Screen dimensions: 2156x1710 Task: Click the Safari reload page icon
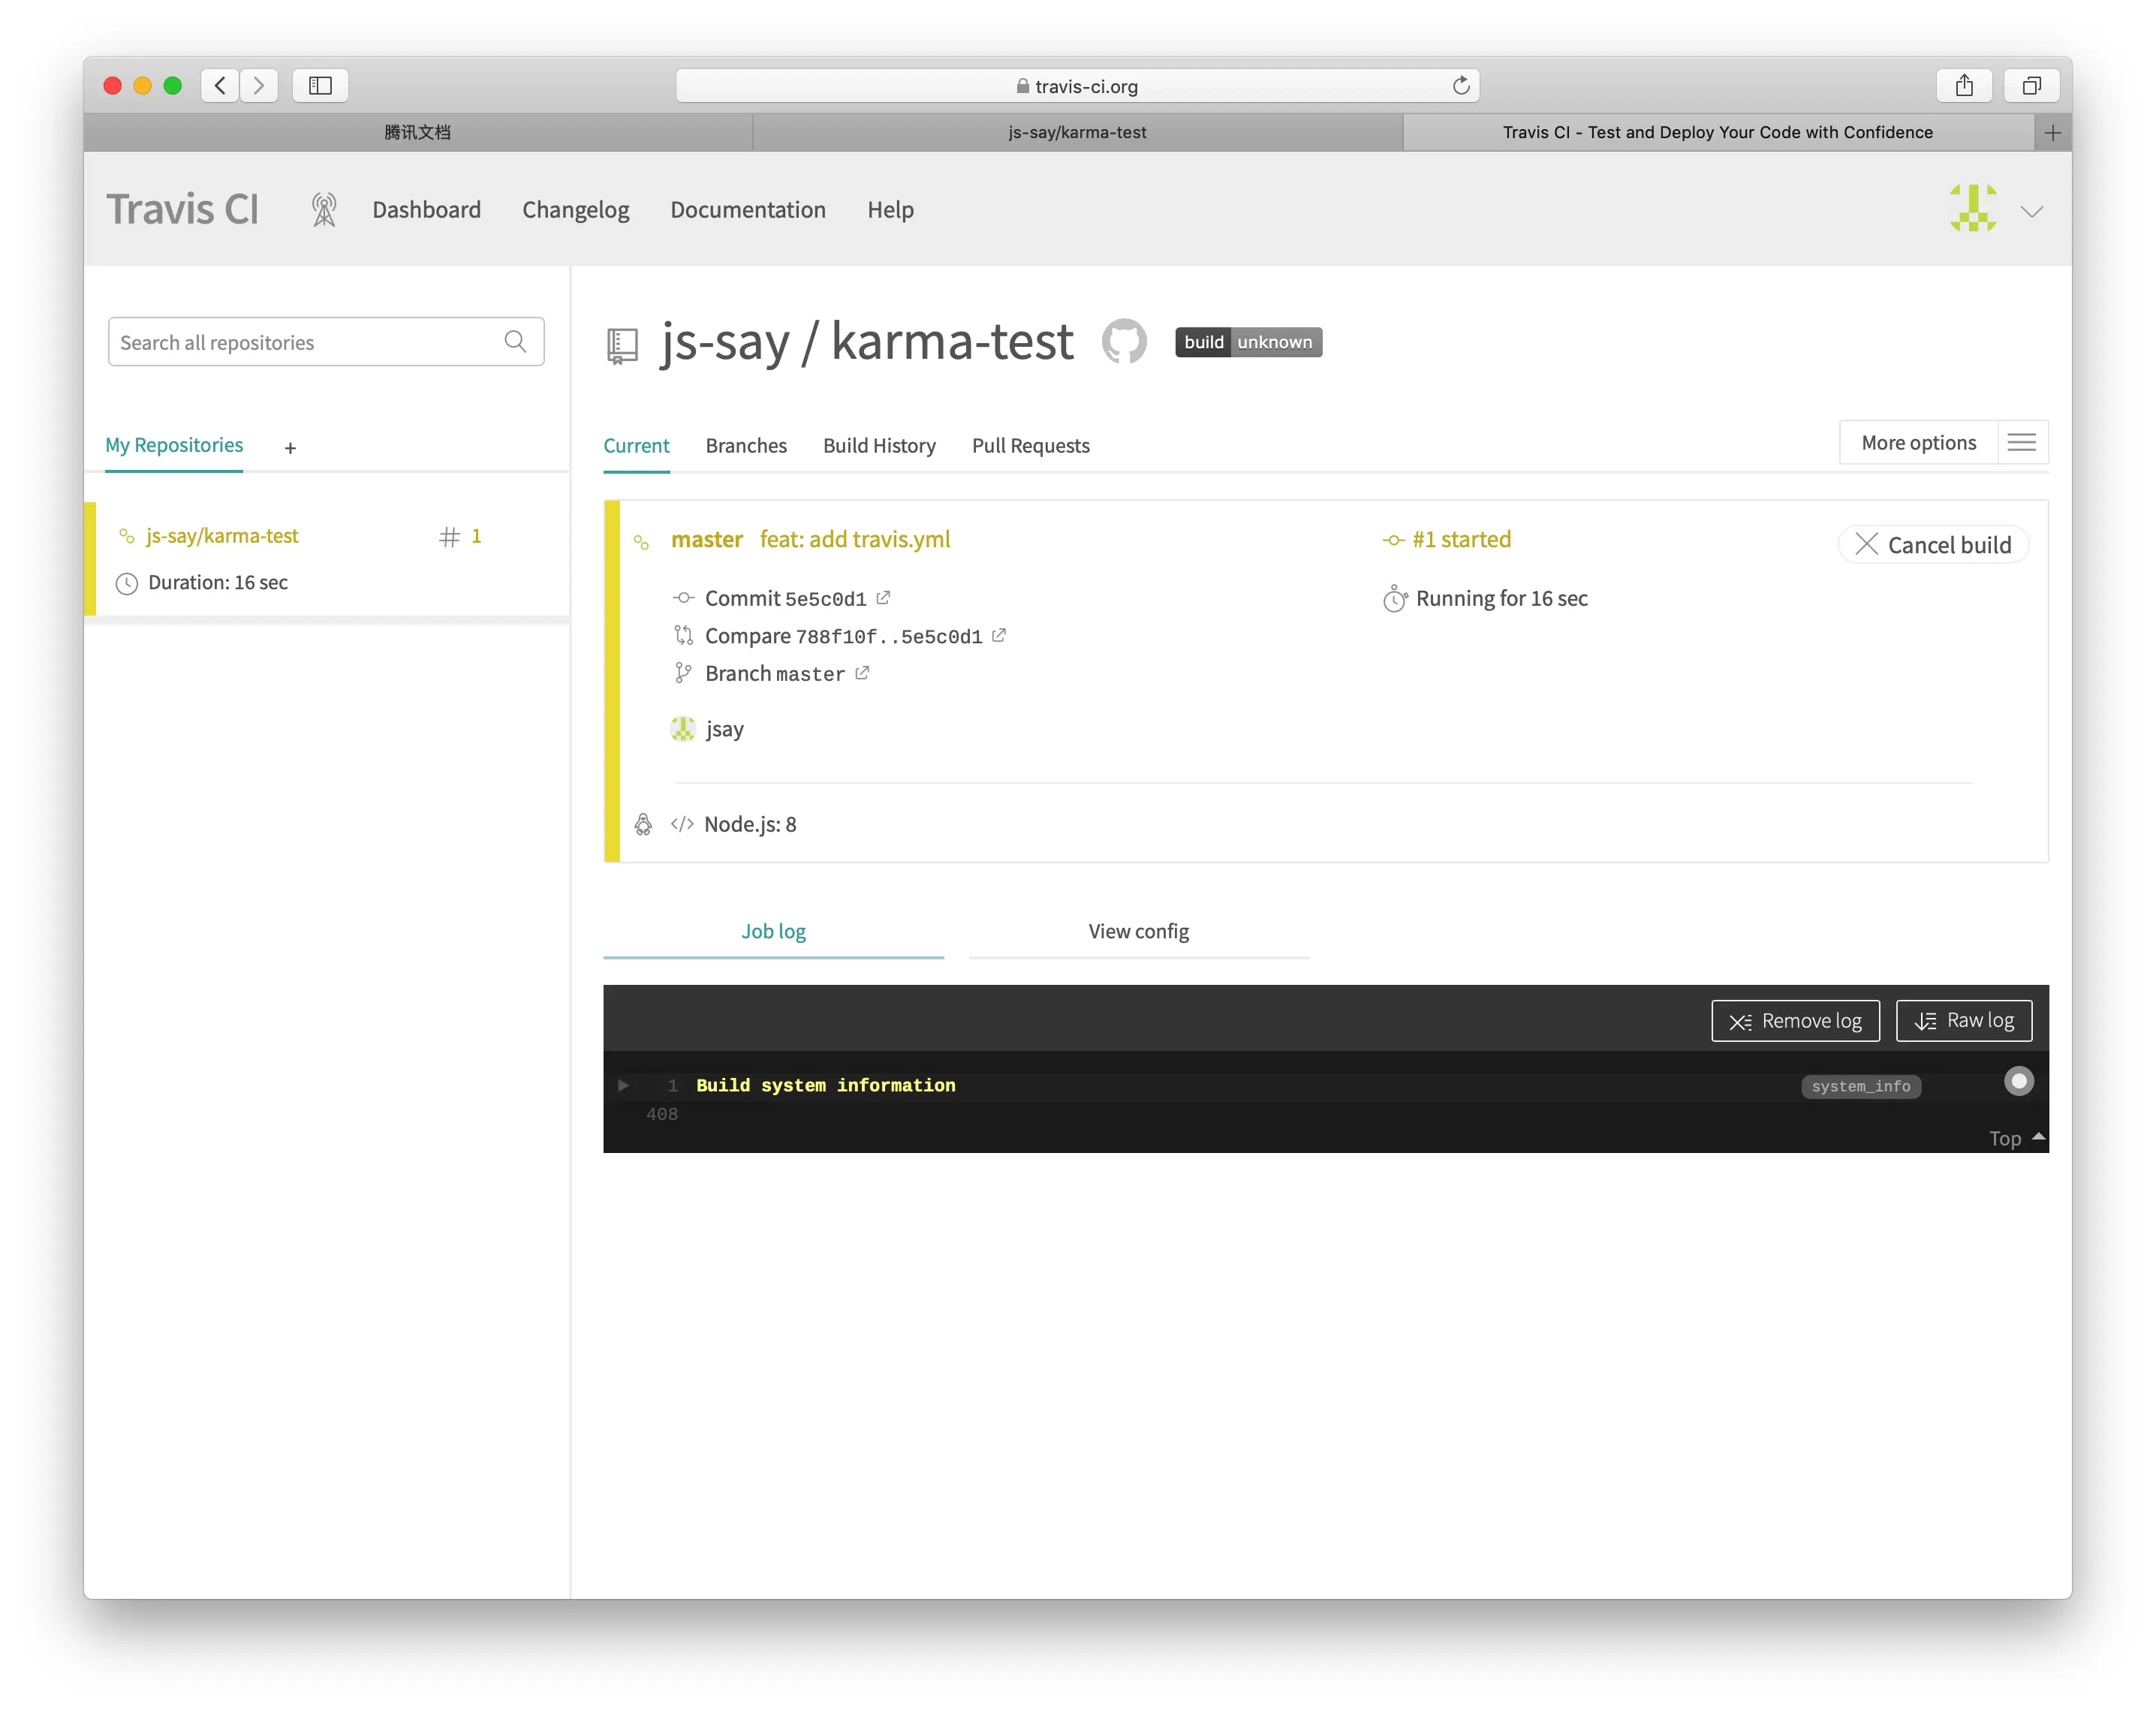pyautogui.click(x=1460, y=86)
